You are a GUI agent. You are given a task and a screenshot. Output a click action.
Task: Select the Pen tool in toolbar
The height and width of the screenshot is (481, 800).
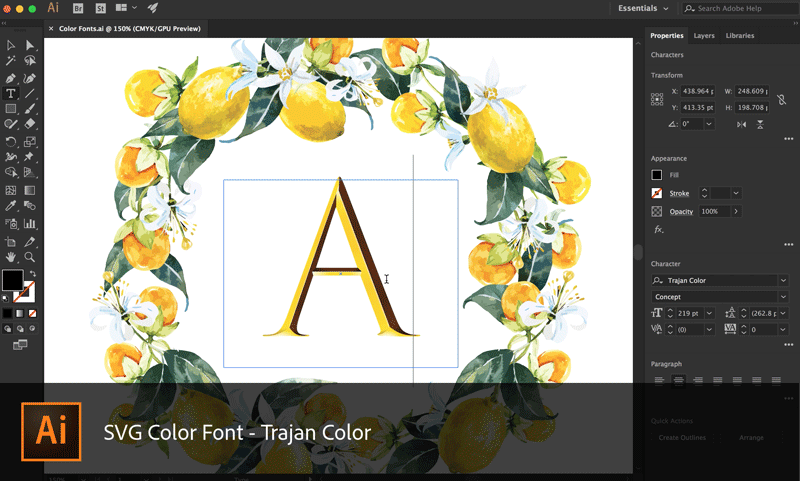tap(11, 77)
